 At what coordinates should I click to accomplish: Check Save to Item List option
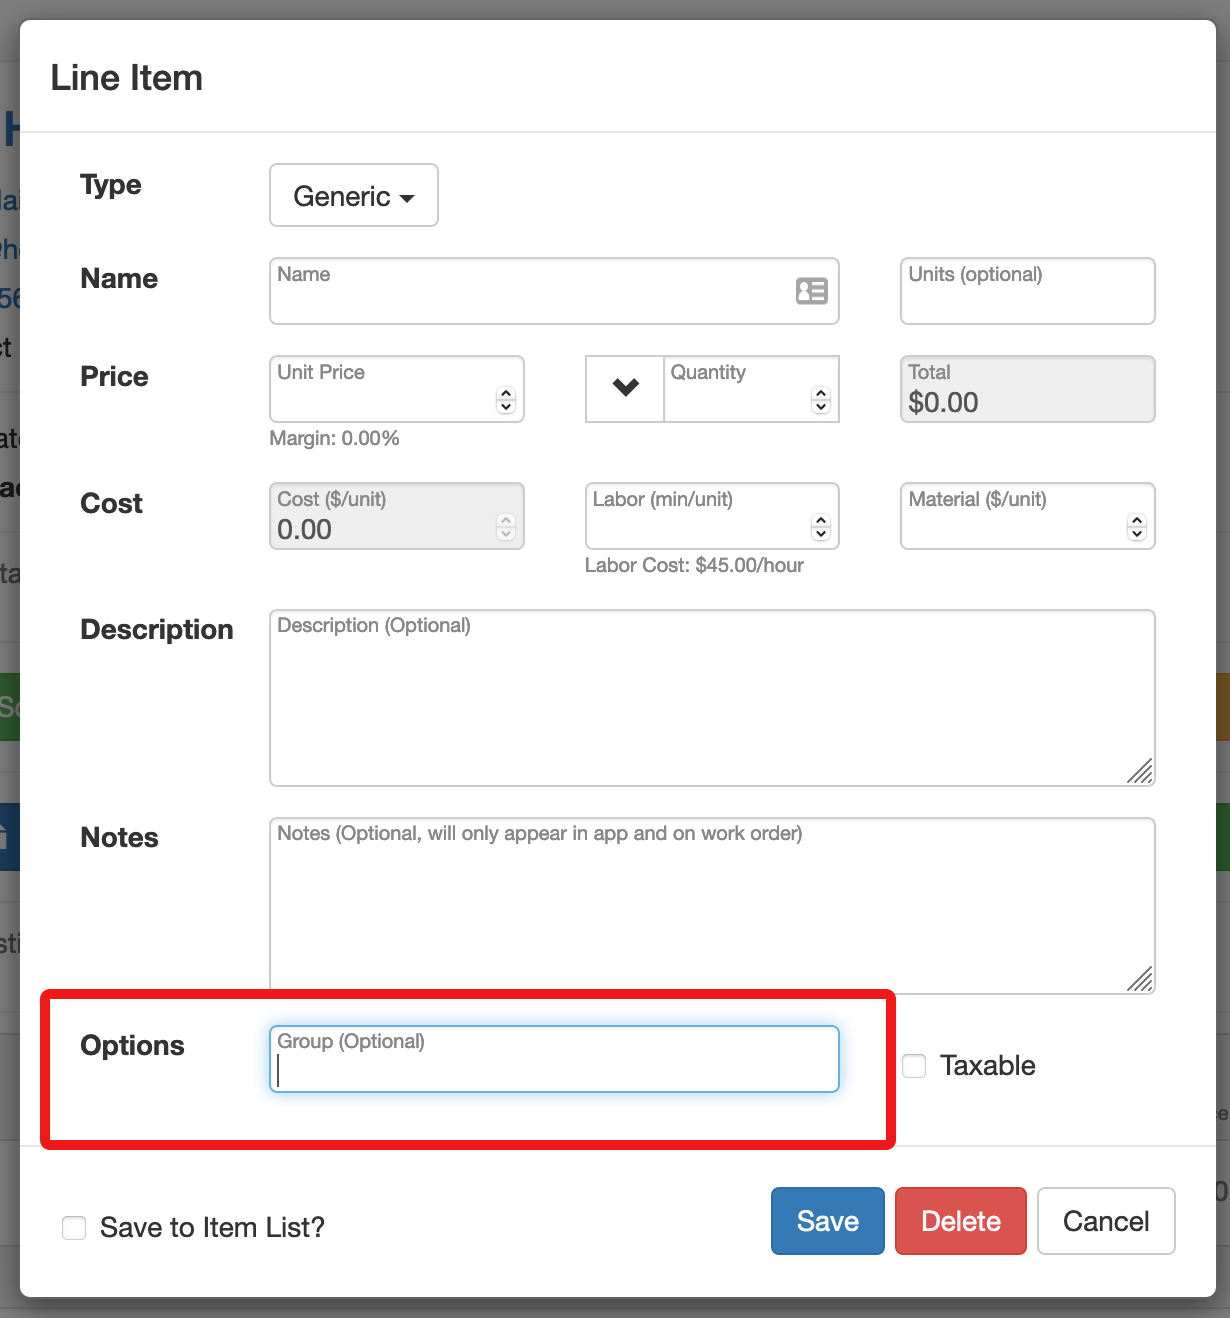[x=74, y=1227]
